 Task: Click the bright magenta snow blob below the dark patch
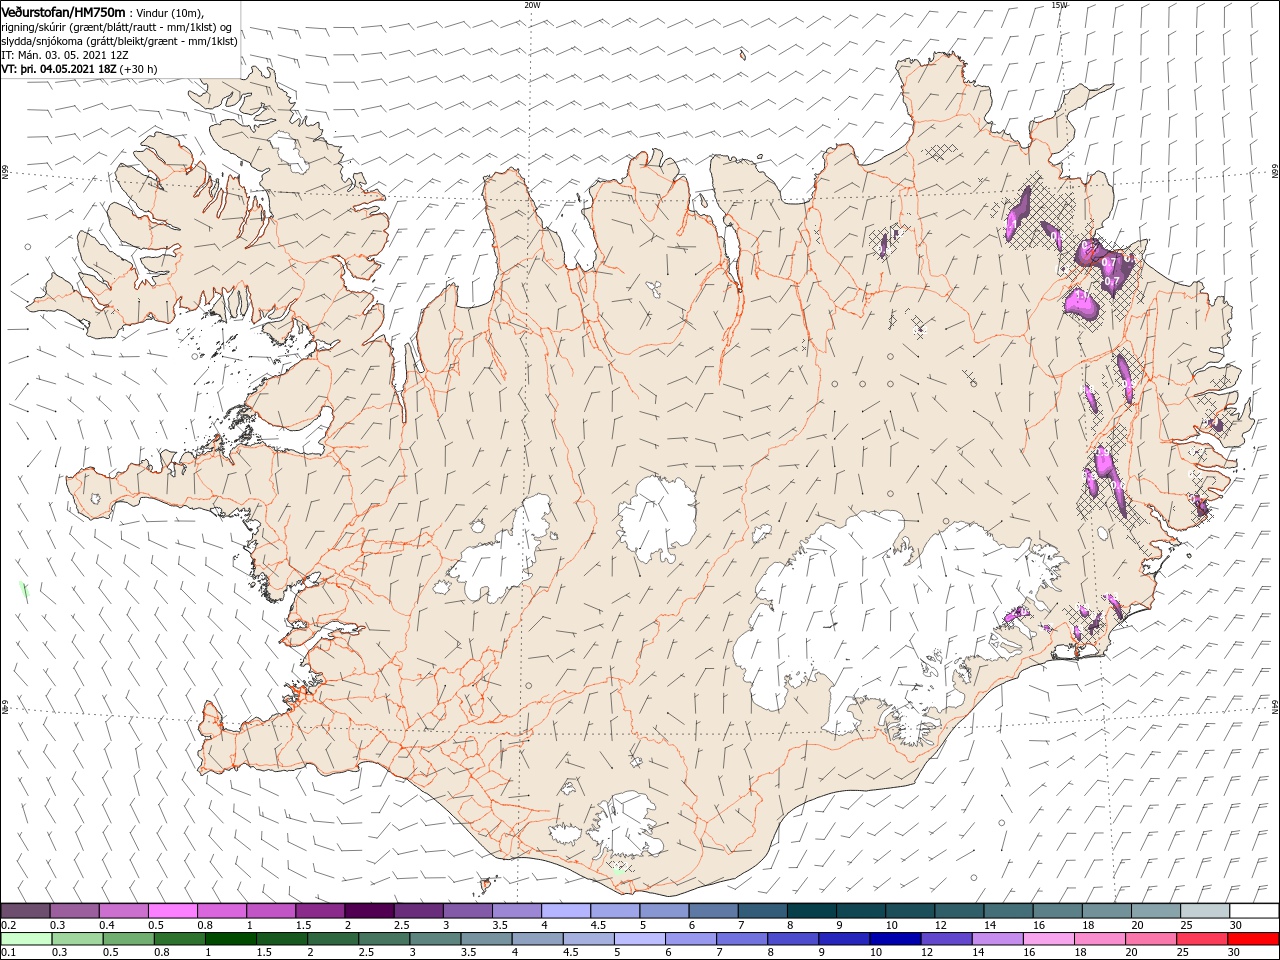coord(1080,302)
